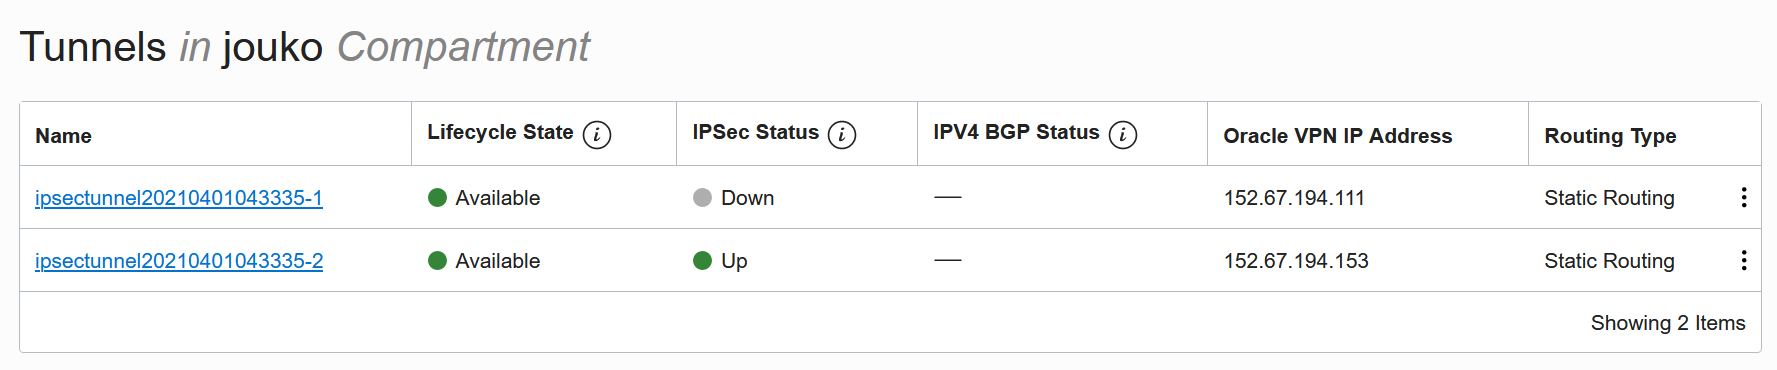Viewport: 1777px width, 370px height.
Task: Click the IPSec Status info icon
Action: click(842, 134)
